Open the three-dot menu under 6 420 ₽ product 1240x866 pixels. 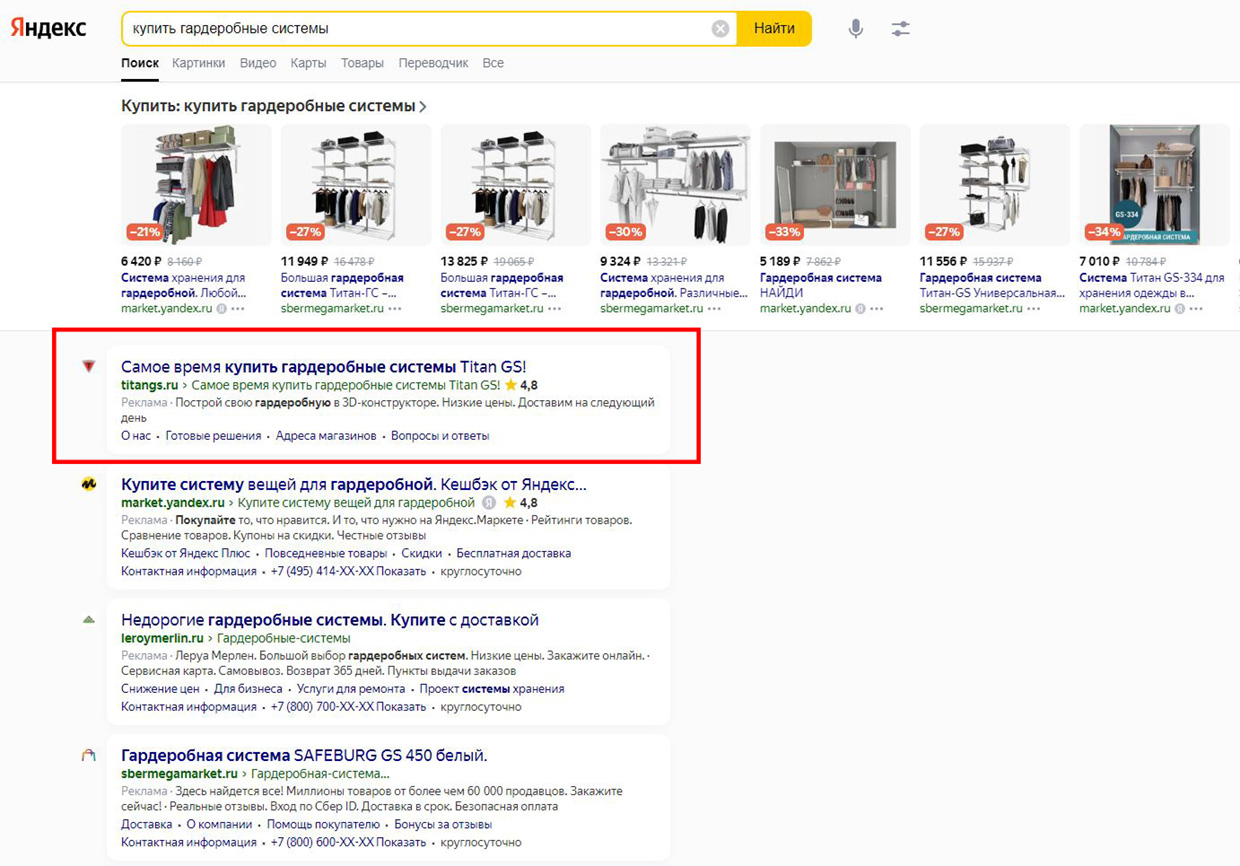pos(236,309)
